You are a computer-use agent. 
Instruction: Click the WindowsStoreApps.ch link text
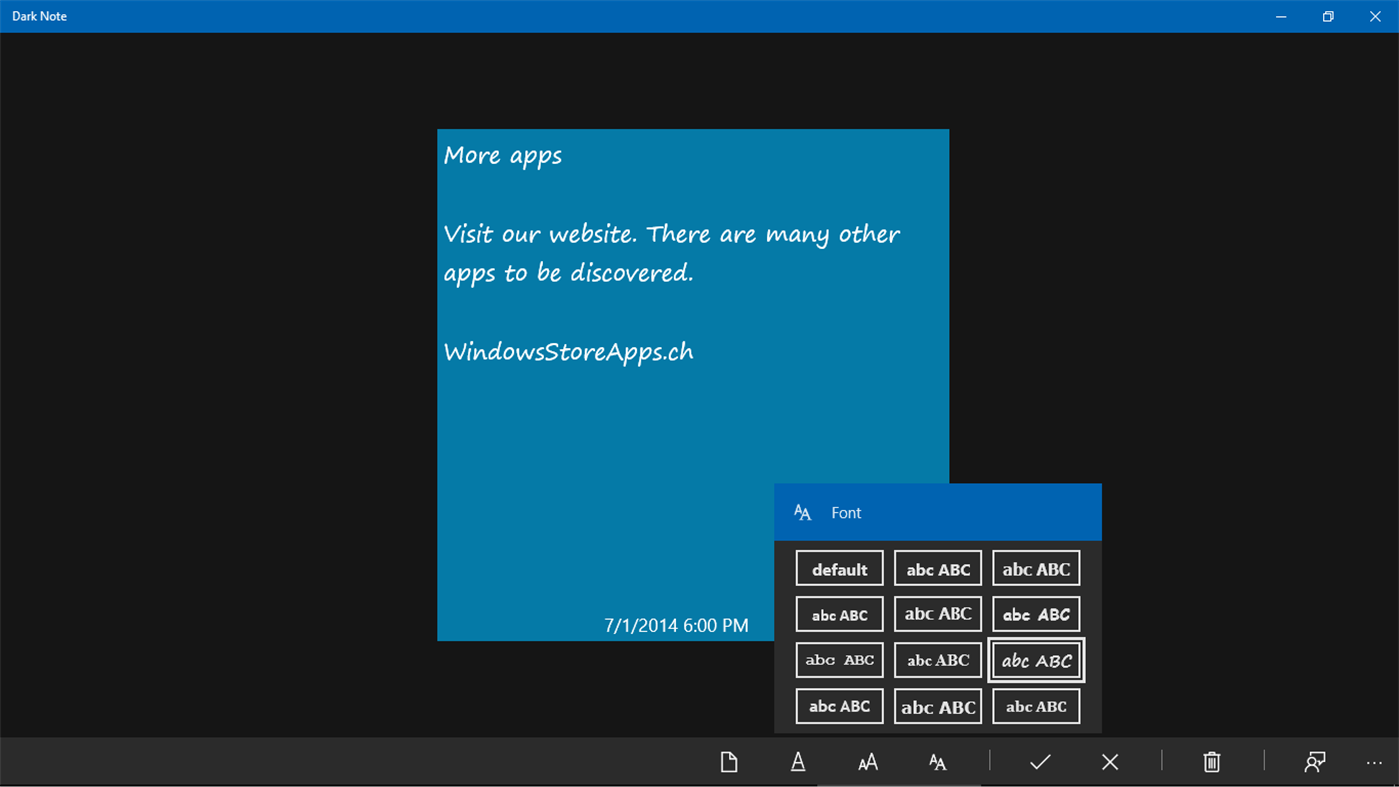pos(568,351)
